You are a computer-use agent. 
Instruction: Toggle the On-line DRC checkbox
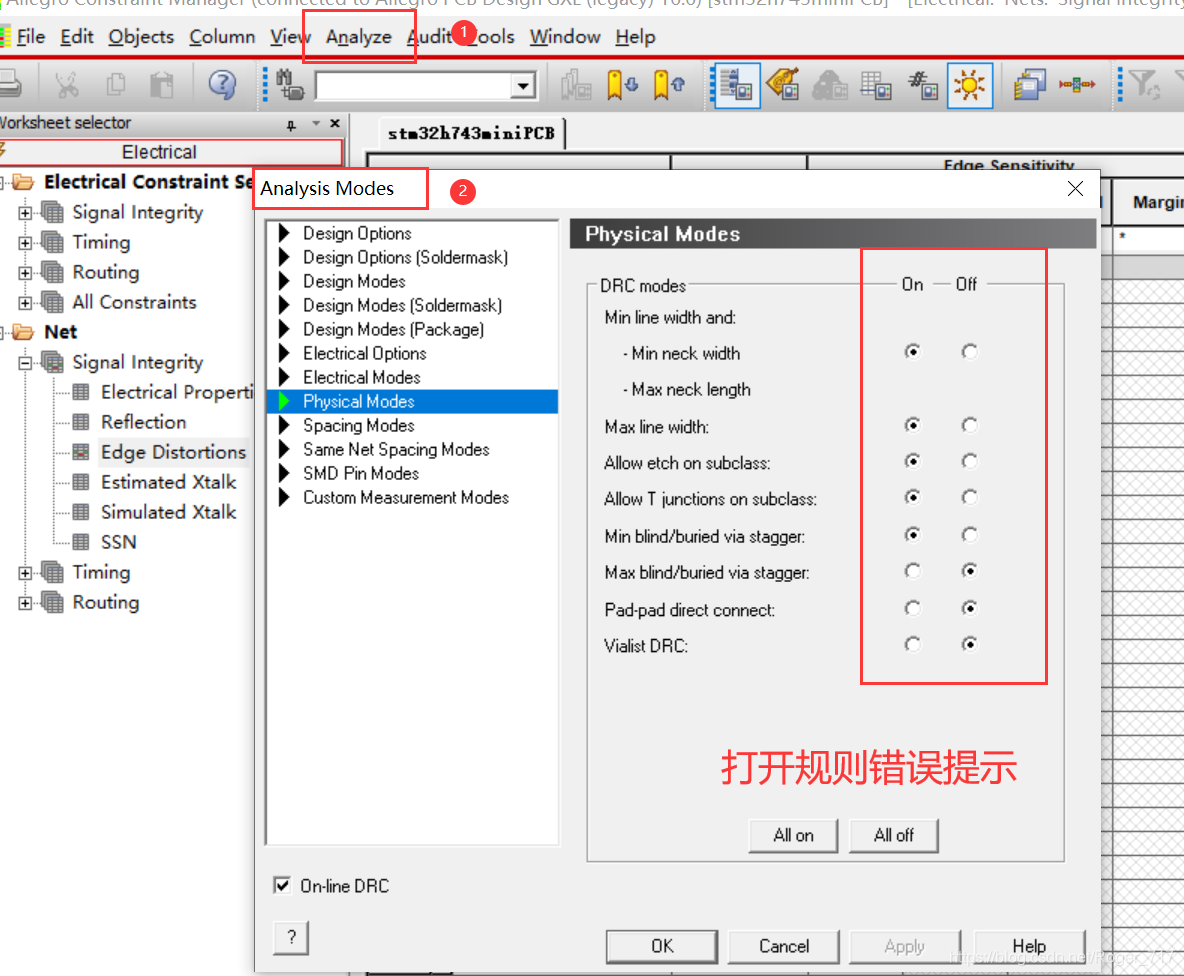click(x=282, y=886)
